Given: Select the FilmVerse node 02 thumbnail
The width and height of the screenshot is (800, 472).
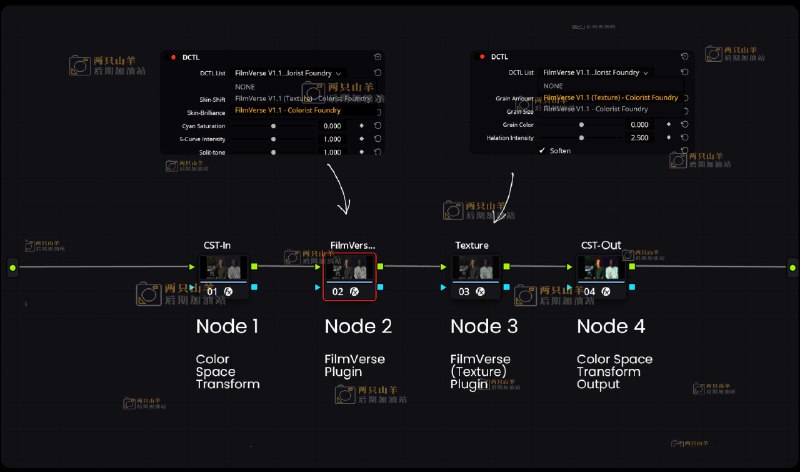Looking at the screenshot, I should click(349, 269).
